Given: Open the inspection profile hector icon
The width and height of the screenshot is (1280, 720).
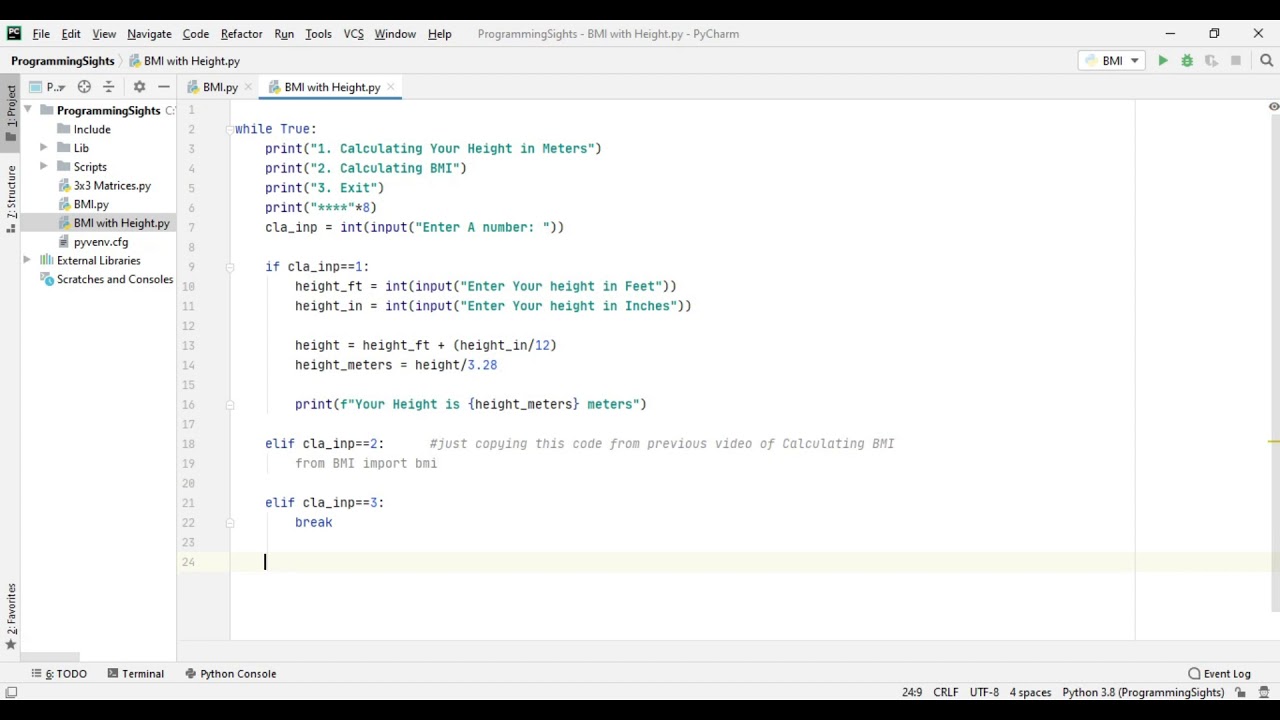Looking at the screenshot, I should (x=1262, y=692).
